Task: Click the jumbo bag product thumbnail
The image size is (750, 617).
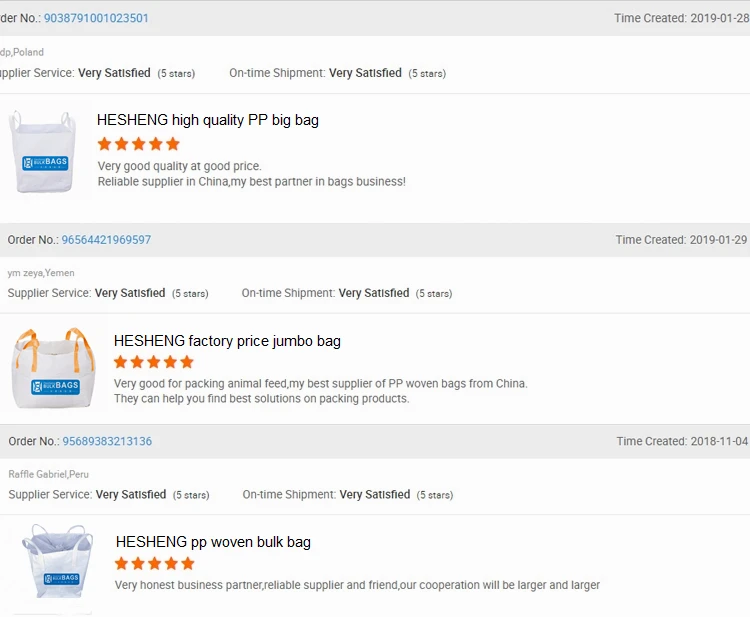Action: click(x=54, y=368)
